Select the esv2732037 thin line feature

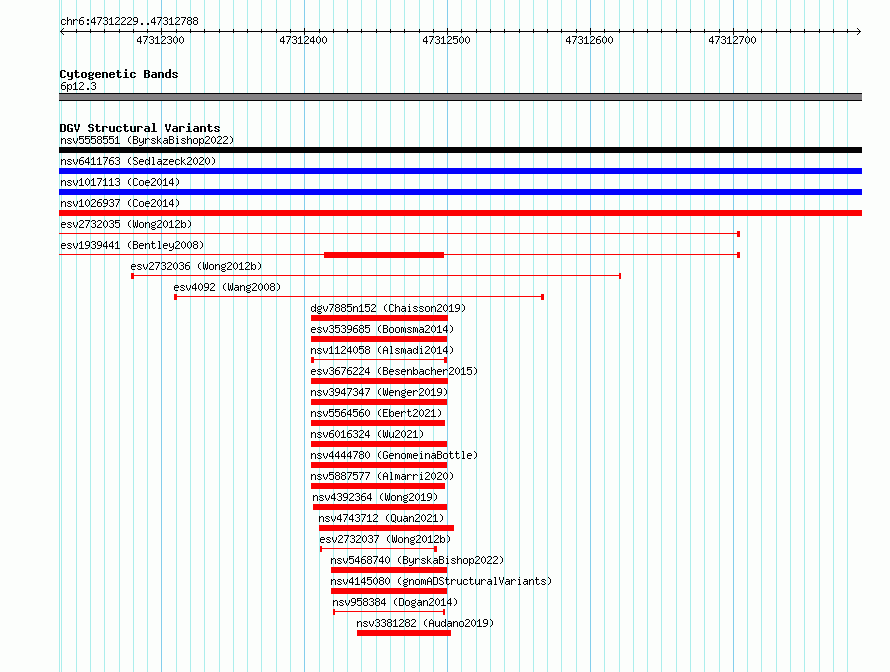379,549
